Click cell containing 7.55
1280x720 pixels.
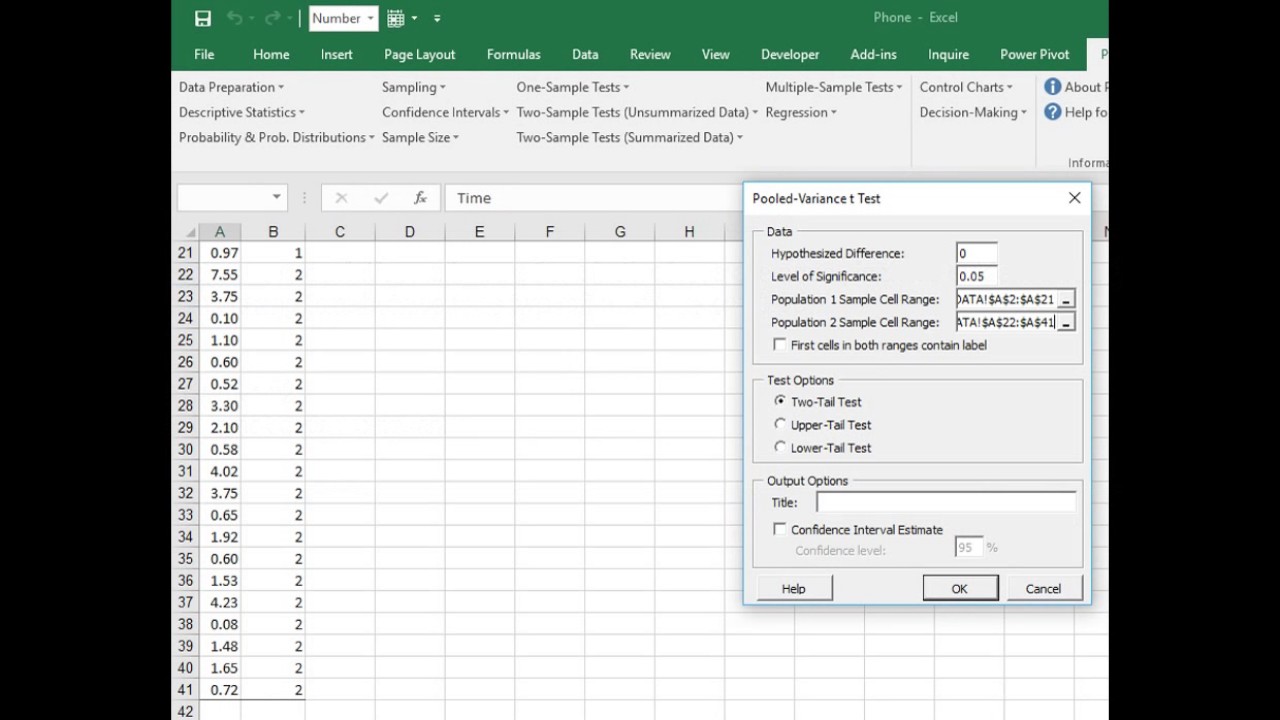coord(220,275)
